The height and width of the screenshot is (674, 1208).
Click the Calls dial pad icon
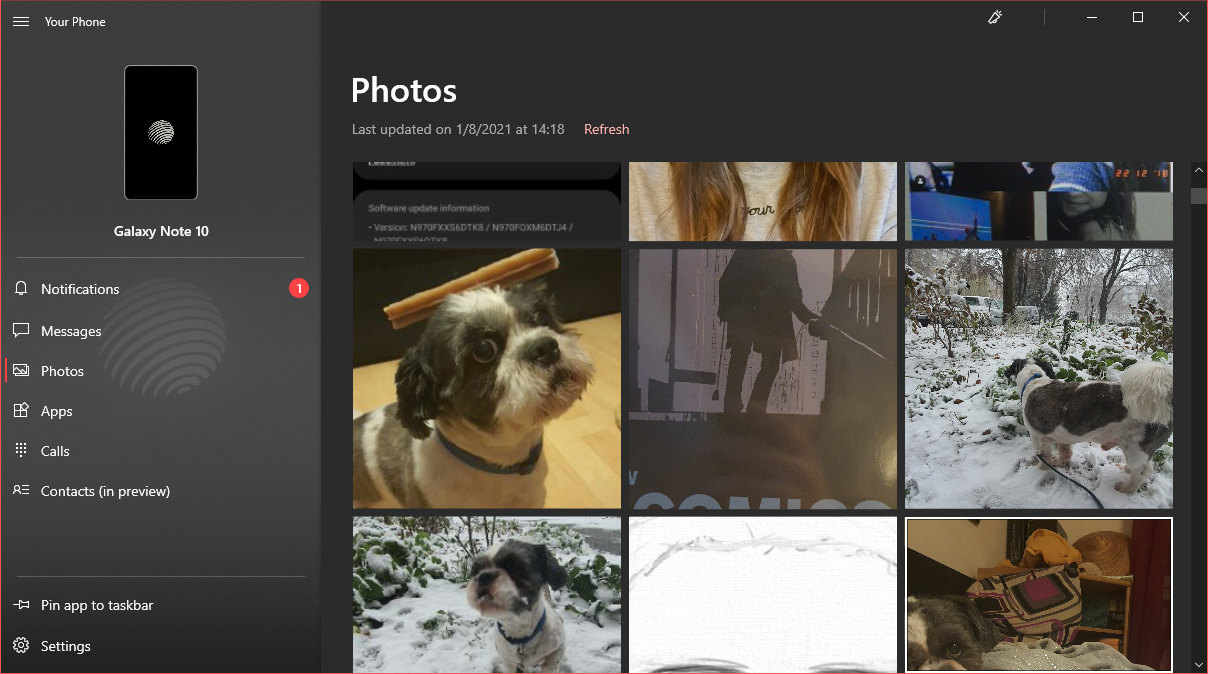pyautogui.click(x=21, y=451)
